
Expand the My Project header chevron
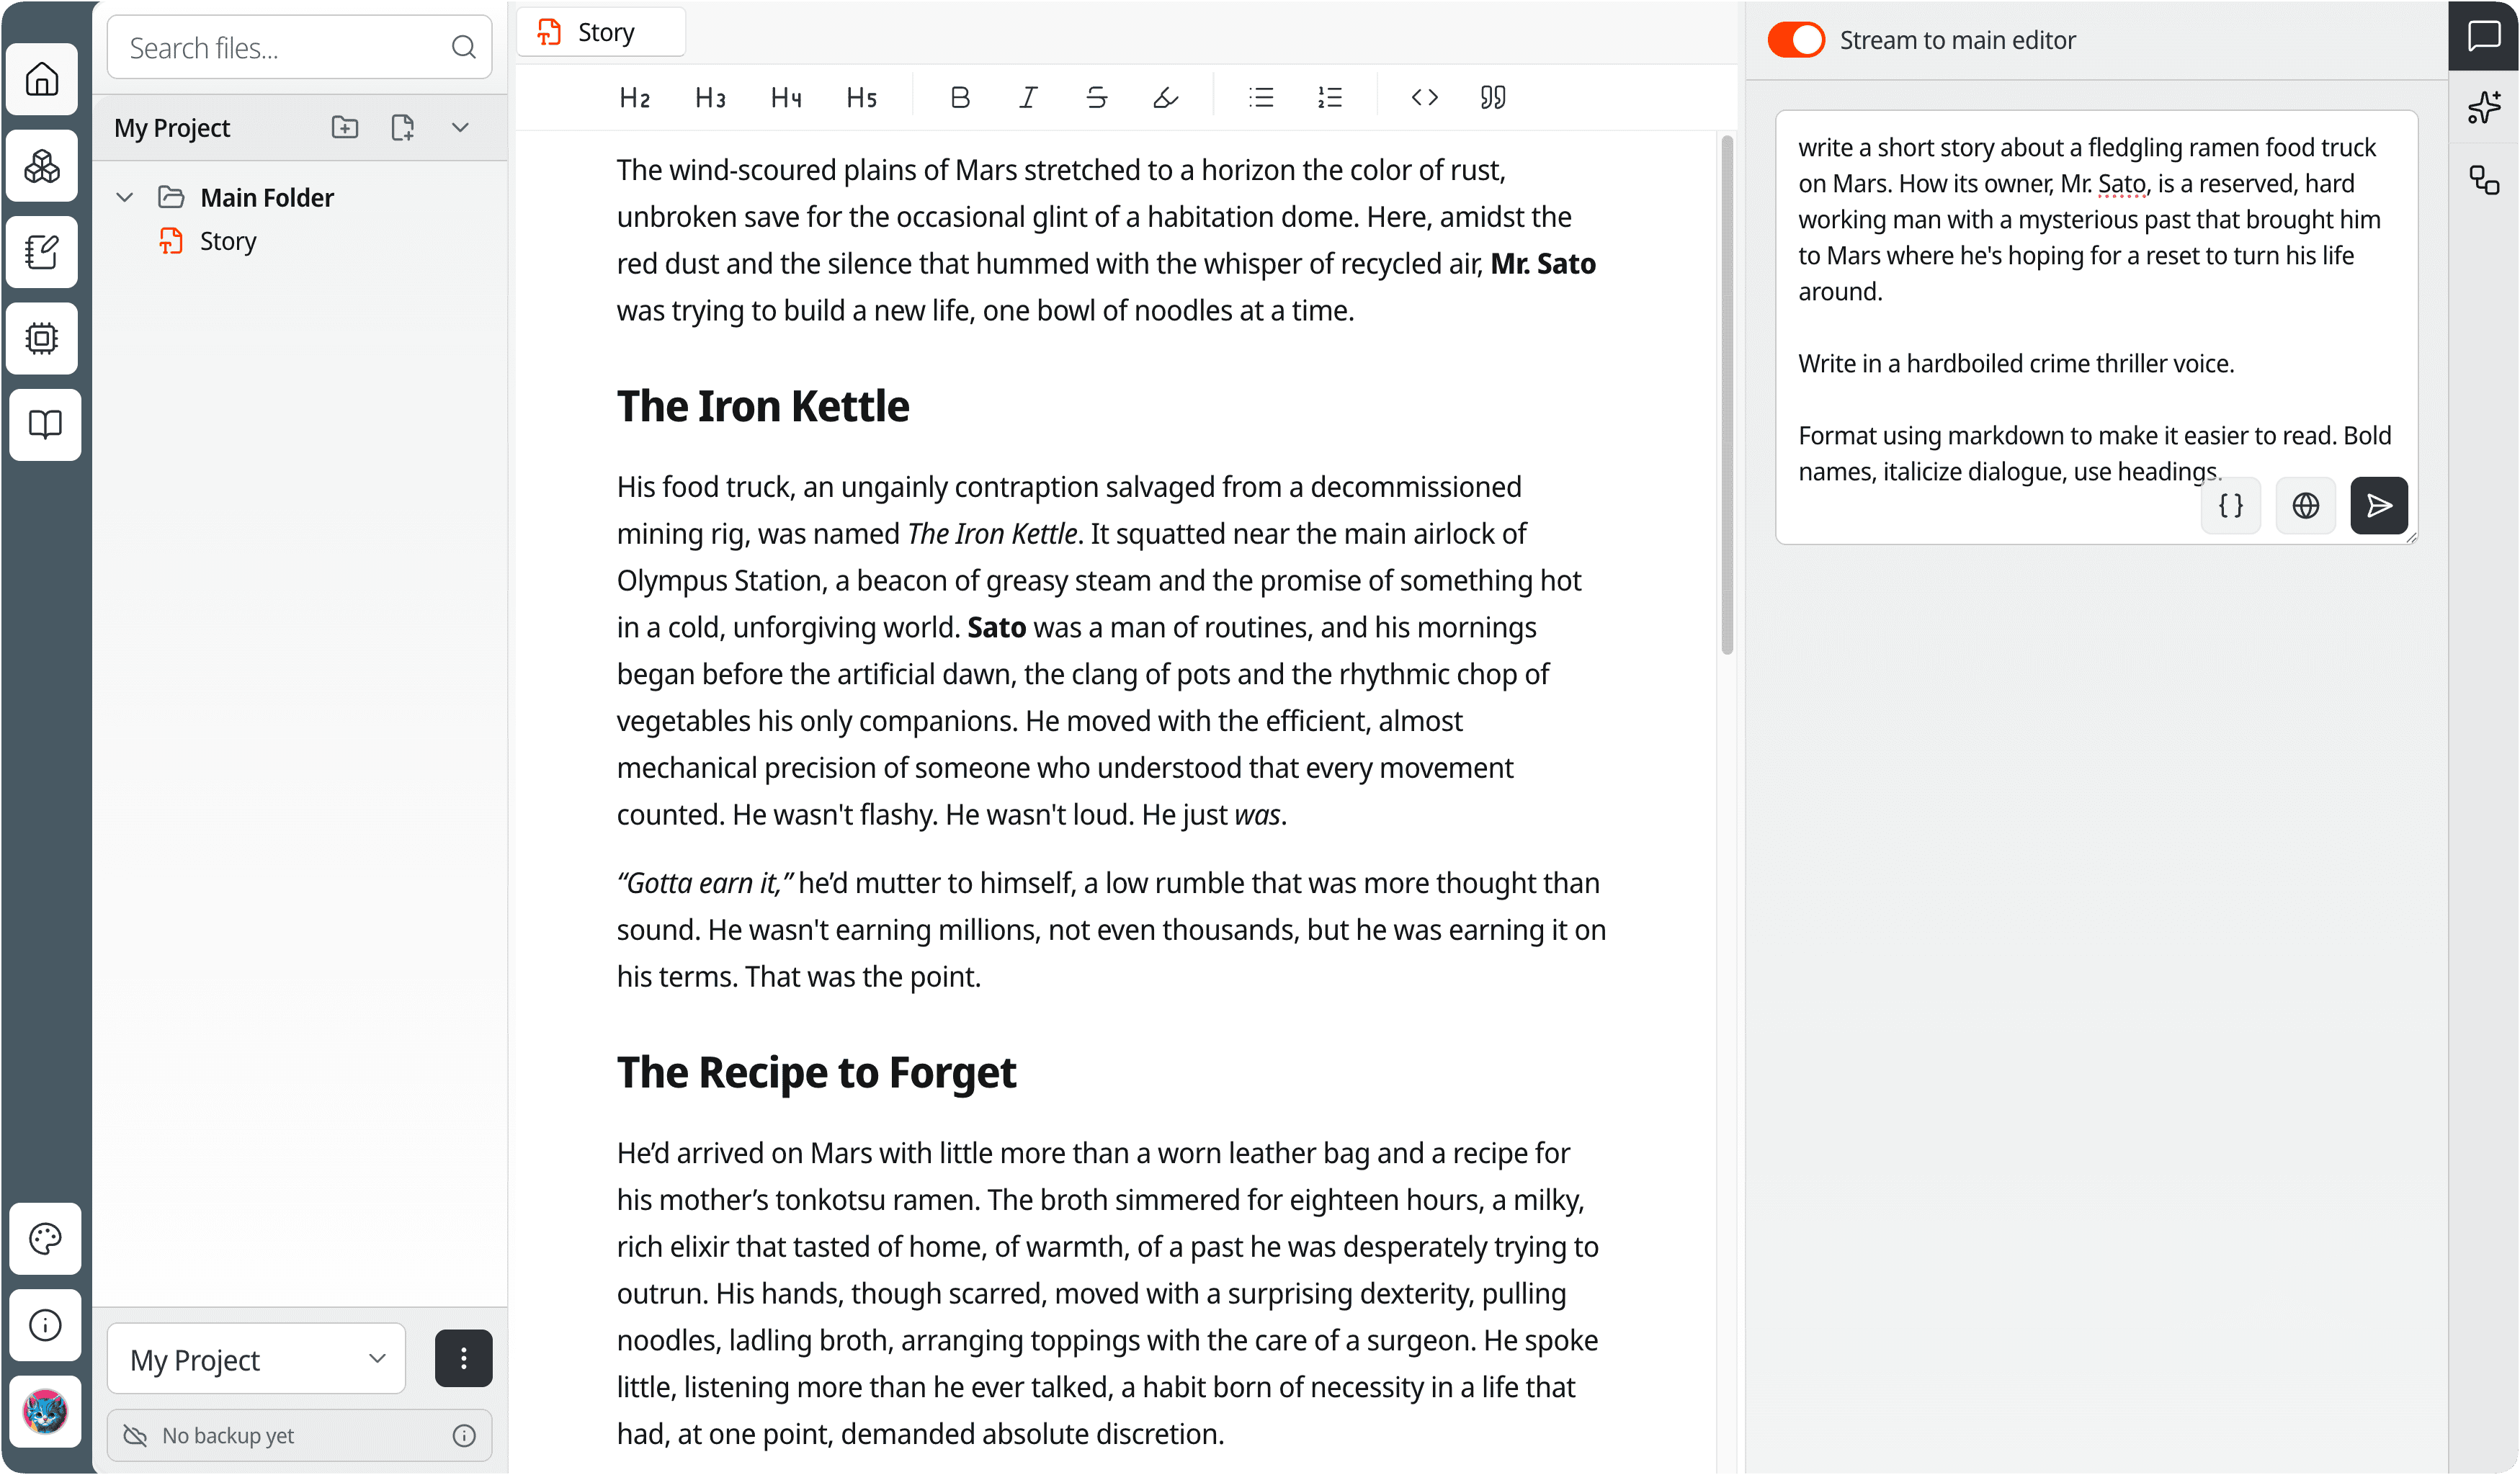(460, 127)
